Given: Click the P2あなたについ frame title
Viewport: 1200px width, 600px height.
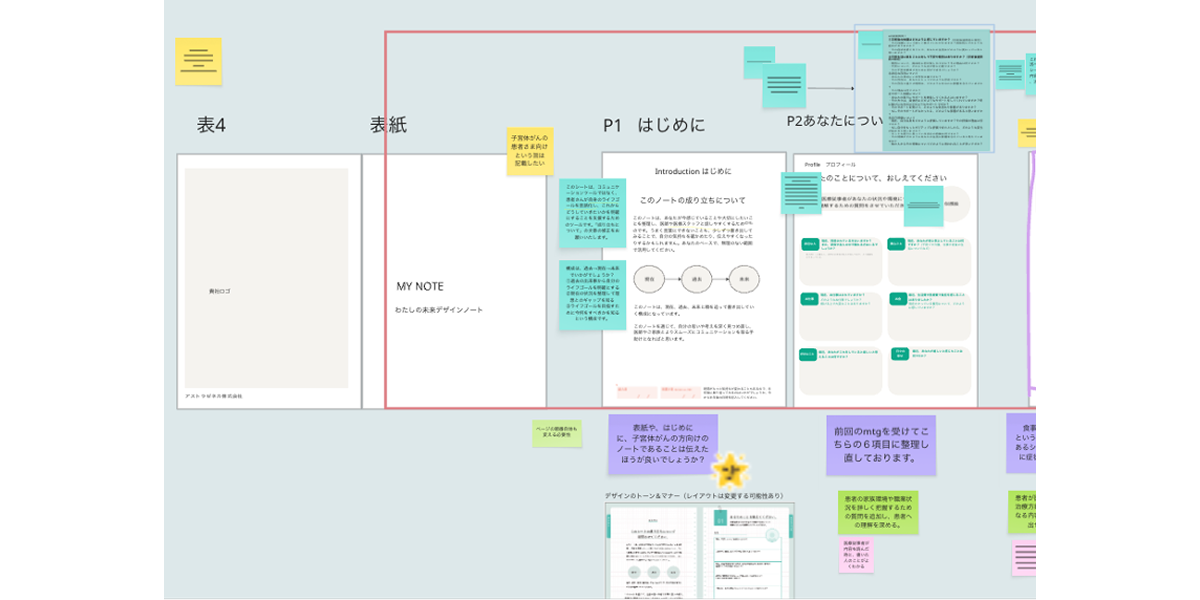Looking at the screenshot, I should (835, 121).
